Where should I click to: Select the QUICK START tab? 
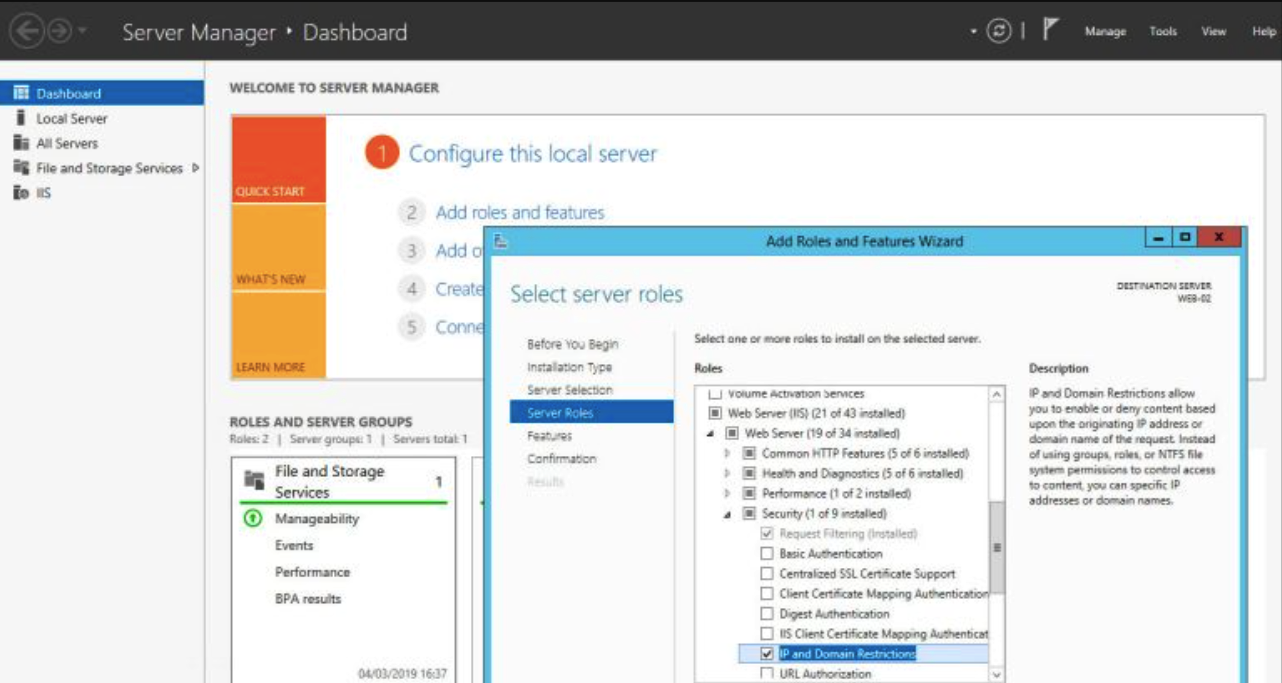coord(278,160)
